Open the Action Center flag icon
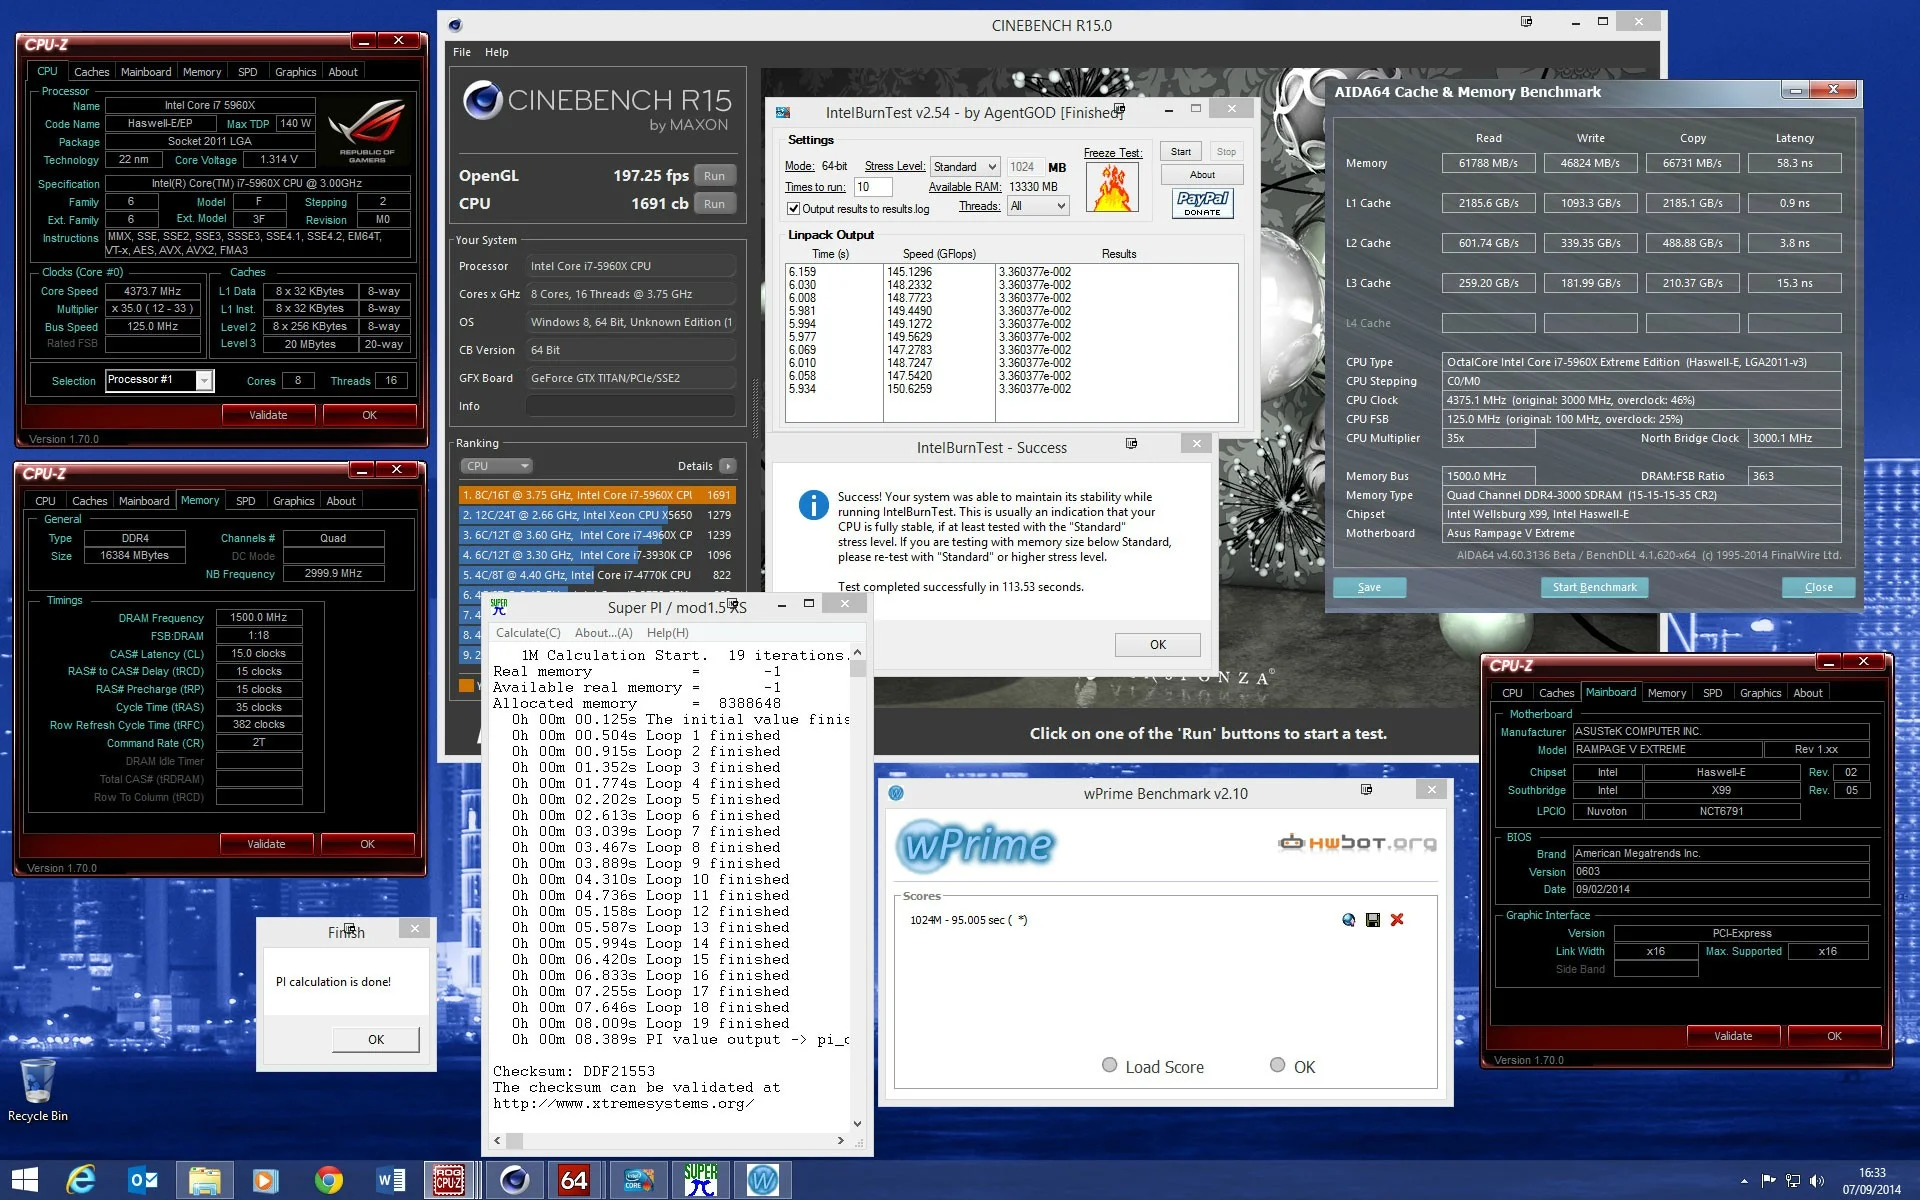Viewport: 1920px width, 1200px height. 1768,1181
